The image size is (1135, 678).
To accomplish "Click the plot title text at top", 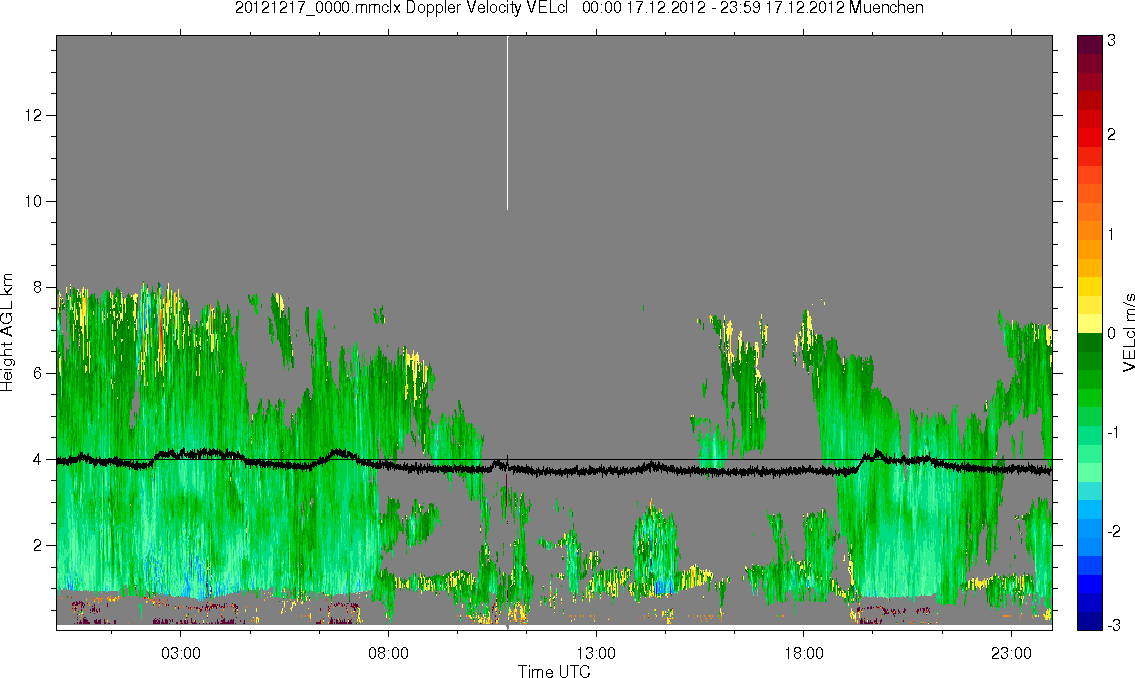I will point(579,8).
